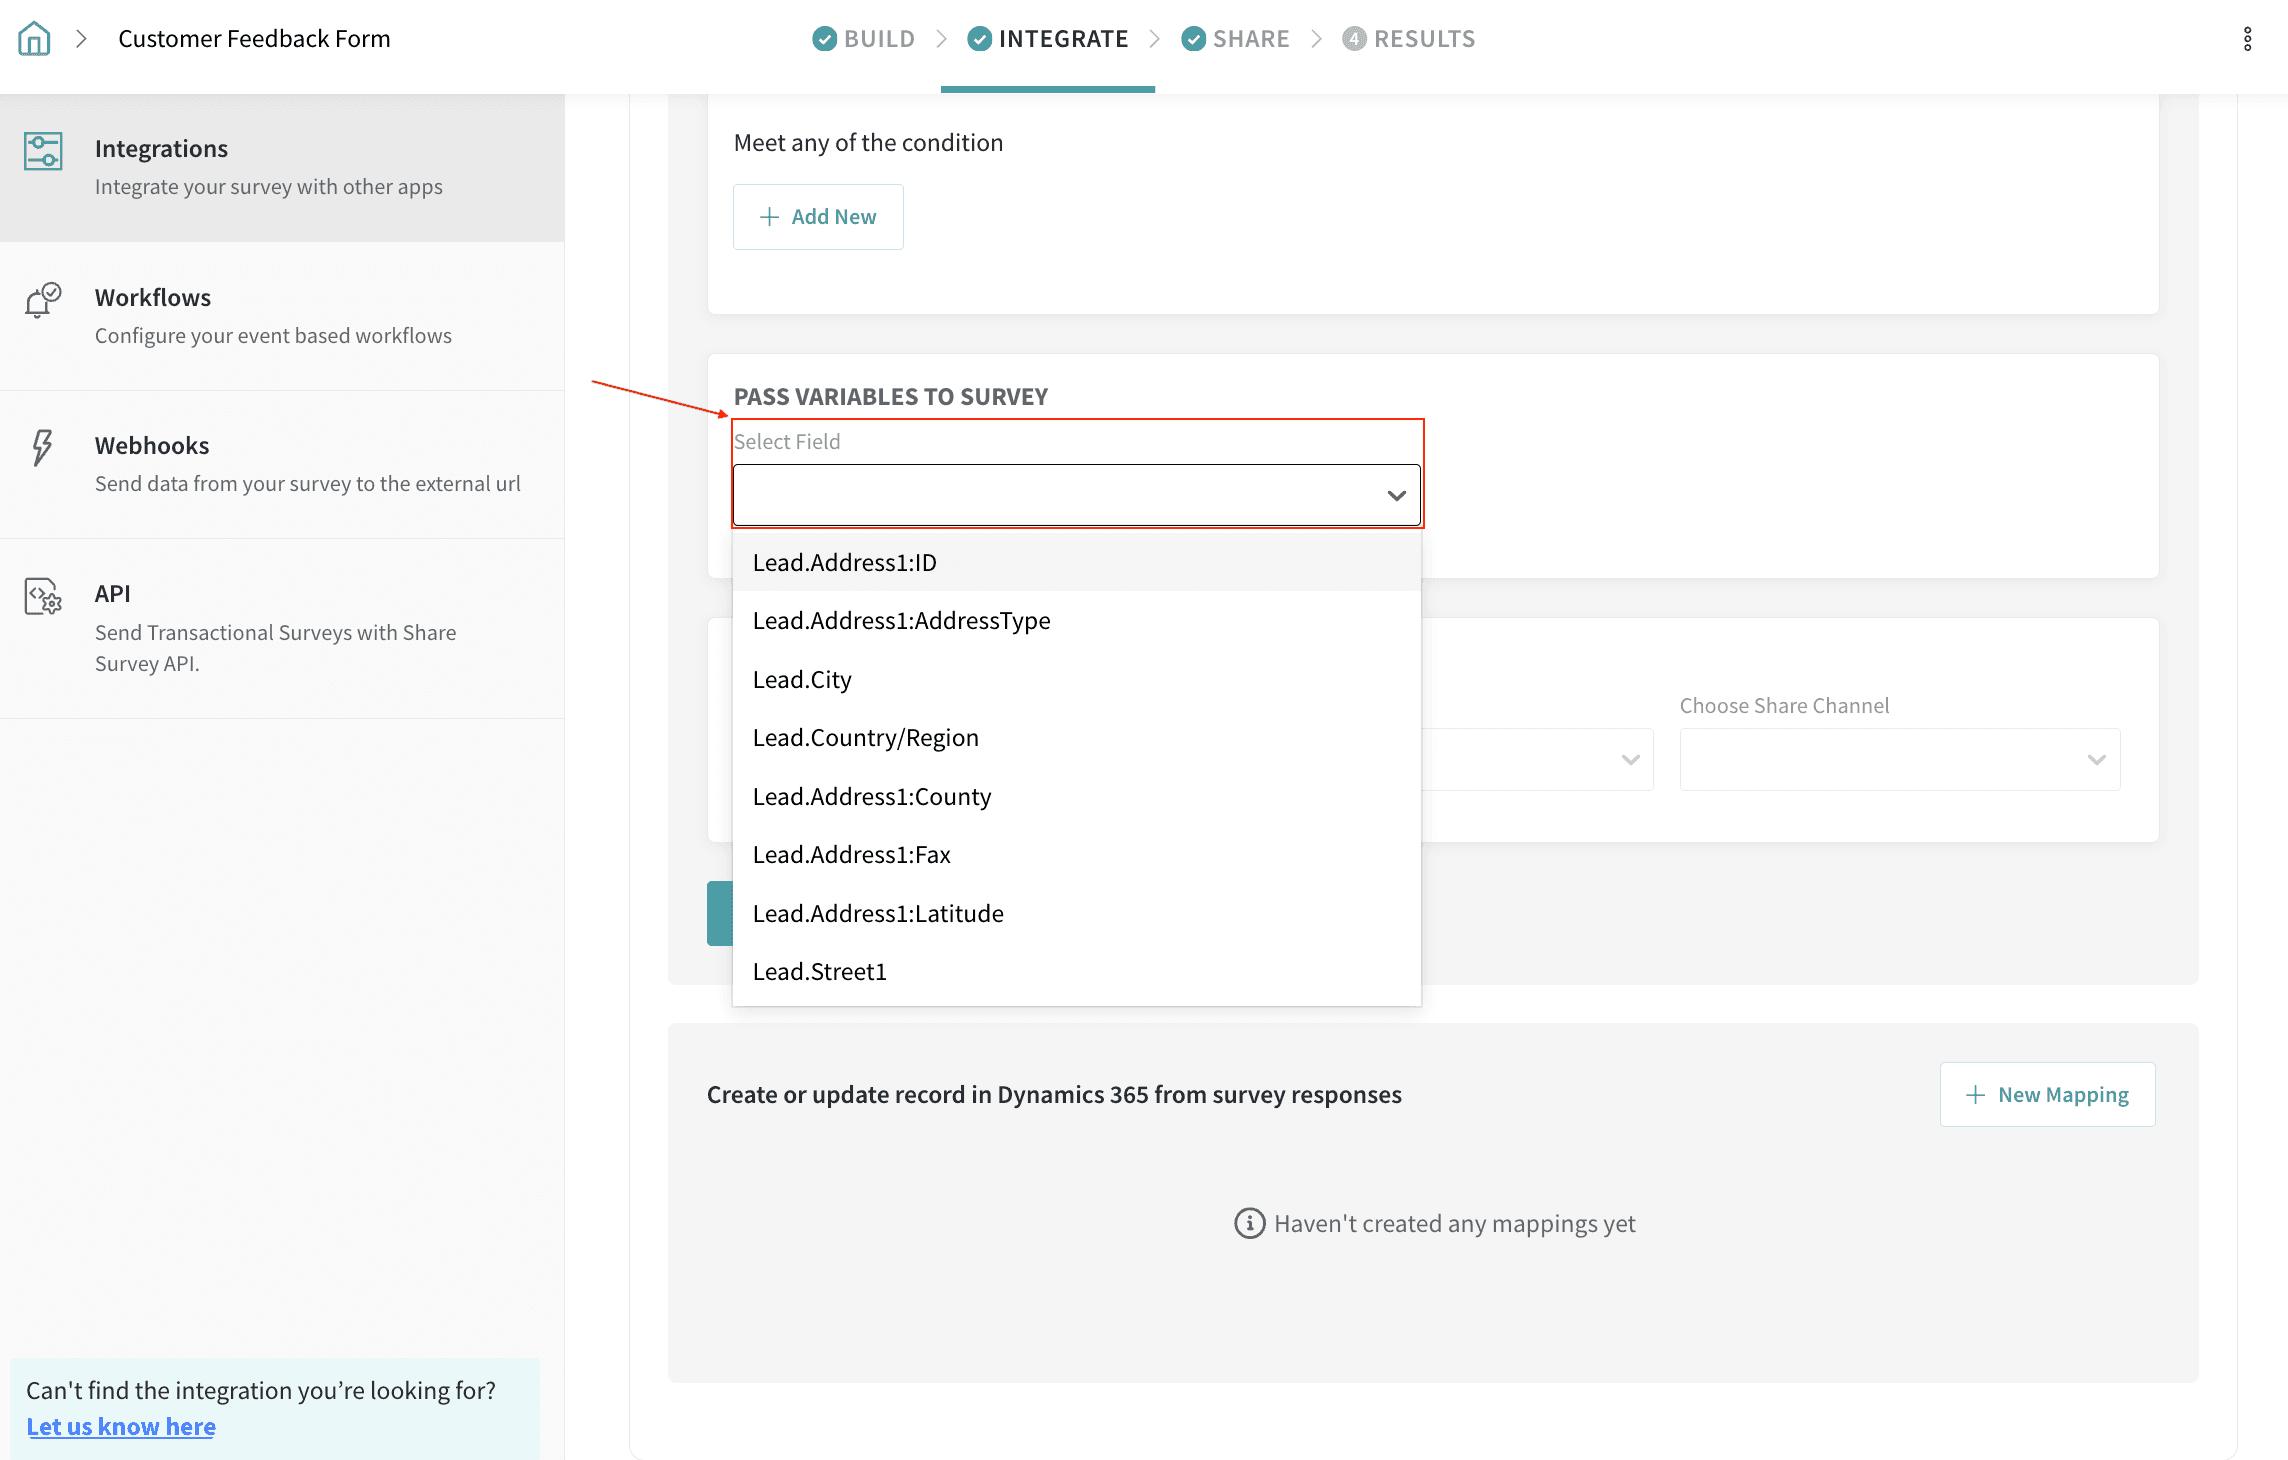Image resolution: width=2288 pixels, height=1460 pixels.
Task: Select Lead.City from the list
Action: pos(802,680)
